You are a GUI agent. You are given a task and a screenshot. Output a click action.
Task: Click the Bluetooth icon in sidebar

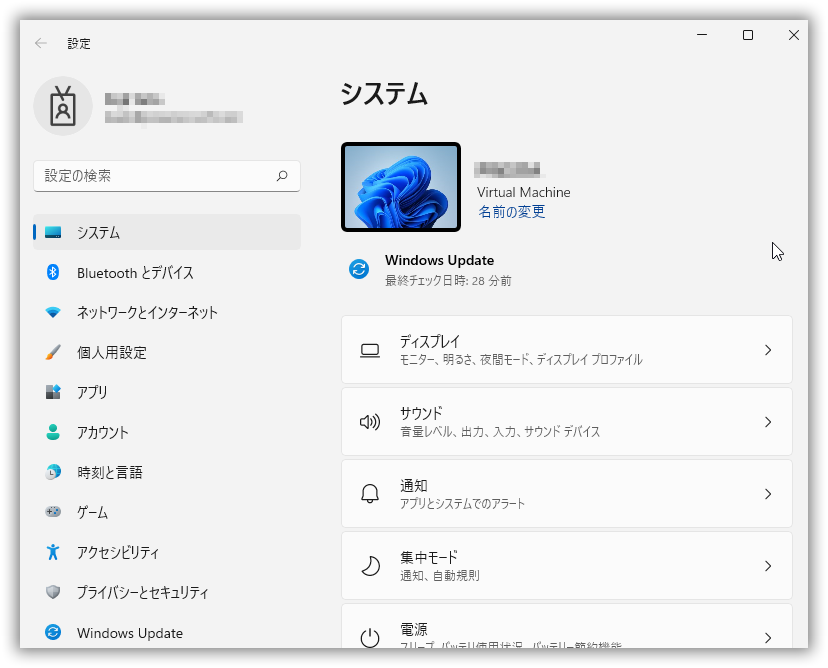[53, 272]
